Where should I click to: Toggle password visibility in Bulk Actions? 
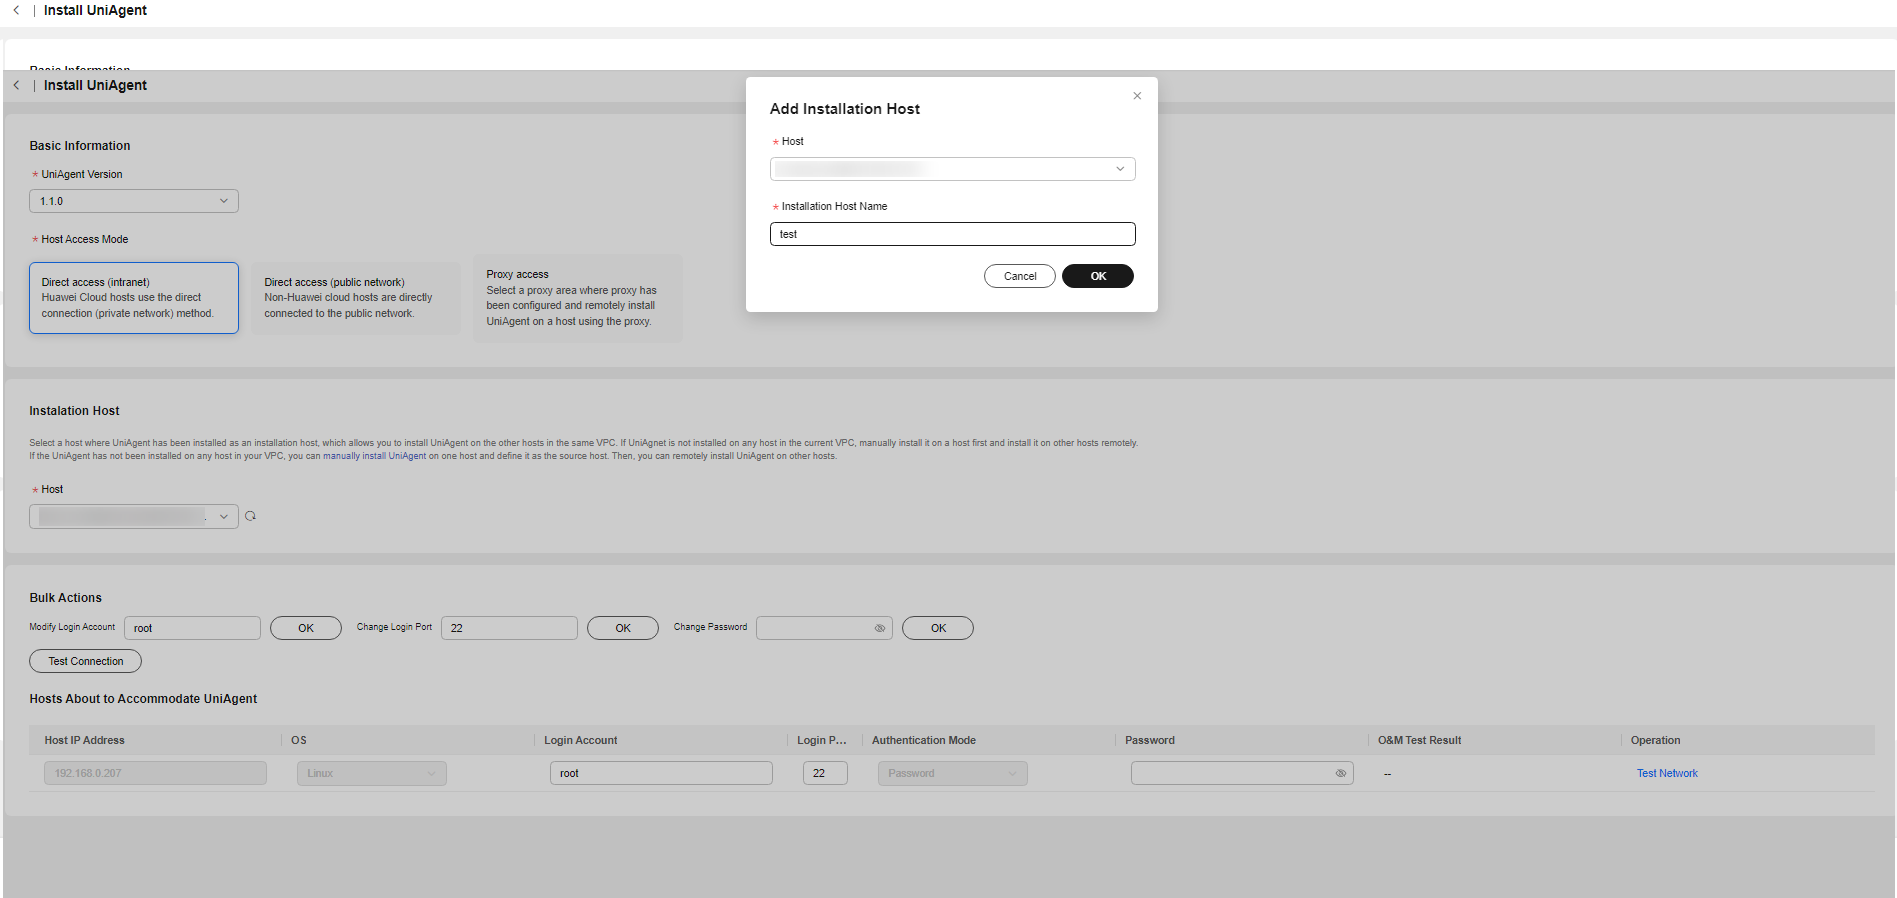(x=880, y=628)
